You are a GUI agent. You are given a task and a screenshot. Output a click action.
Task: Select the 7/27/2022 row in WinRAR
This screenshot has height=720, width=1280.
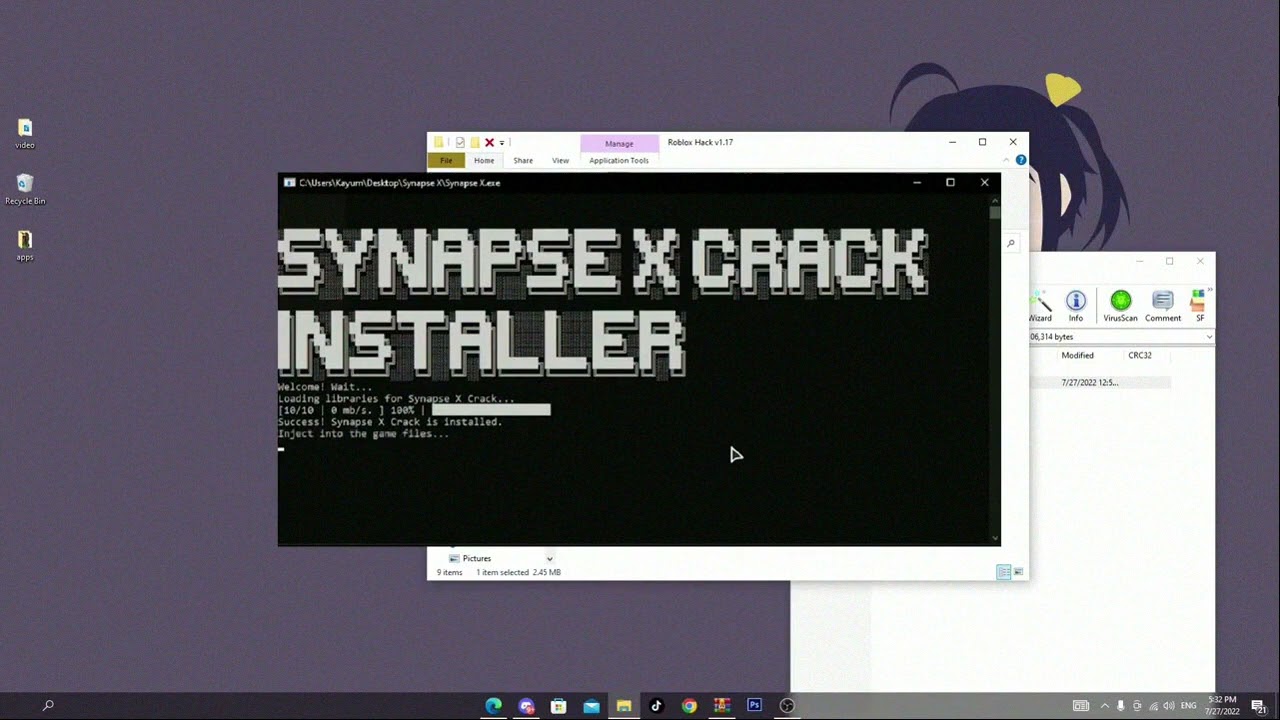click(x=1100, y=382)
